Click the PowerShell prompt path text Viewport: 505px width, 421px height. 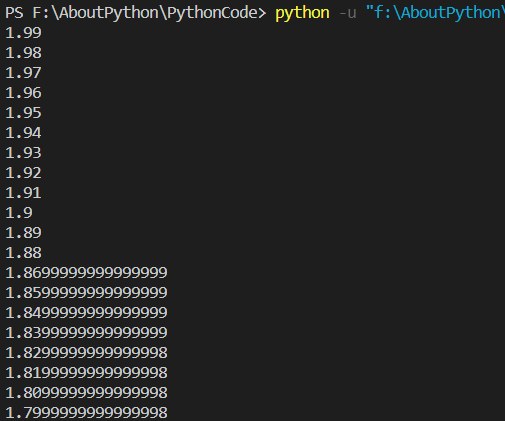[136, 13]
